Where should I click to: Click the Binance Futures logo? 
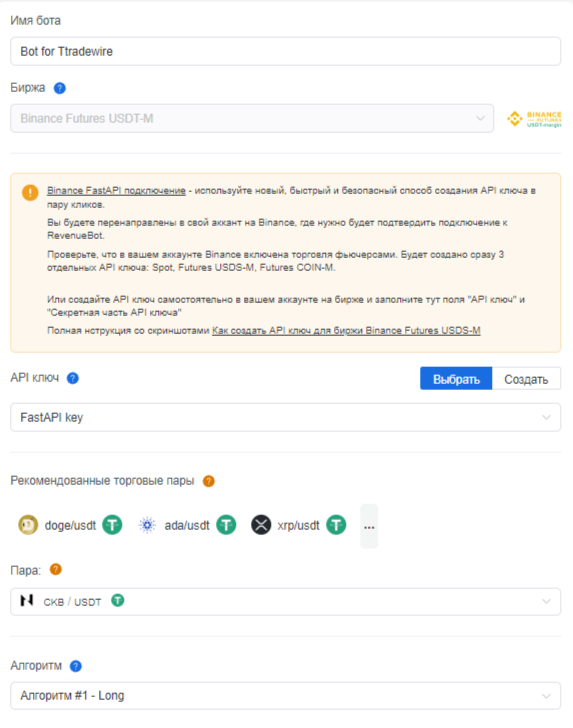(x=534, y=119)
